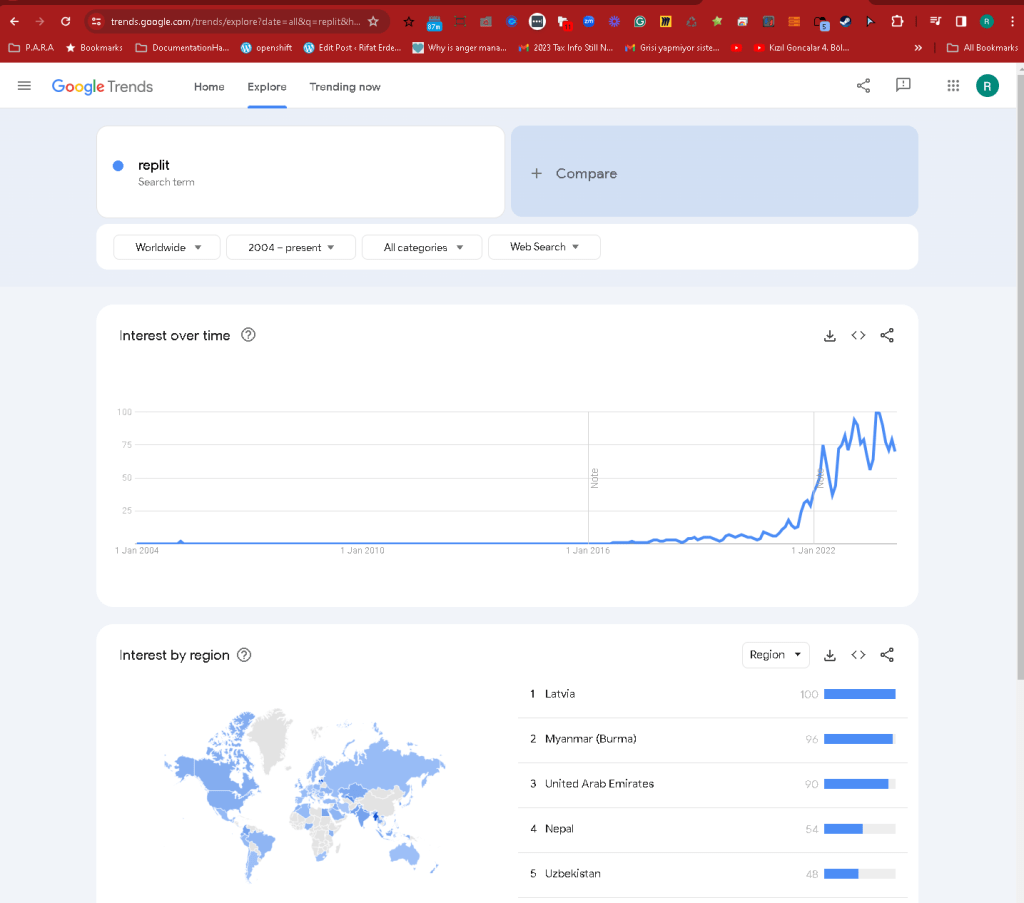Open the Trending now tab

(x=345, y=87)
